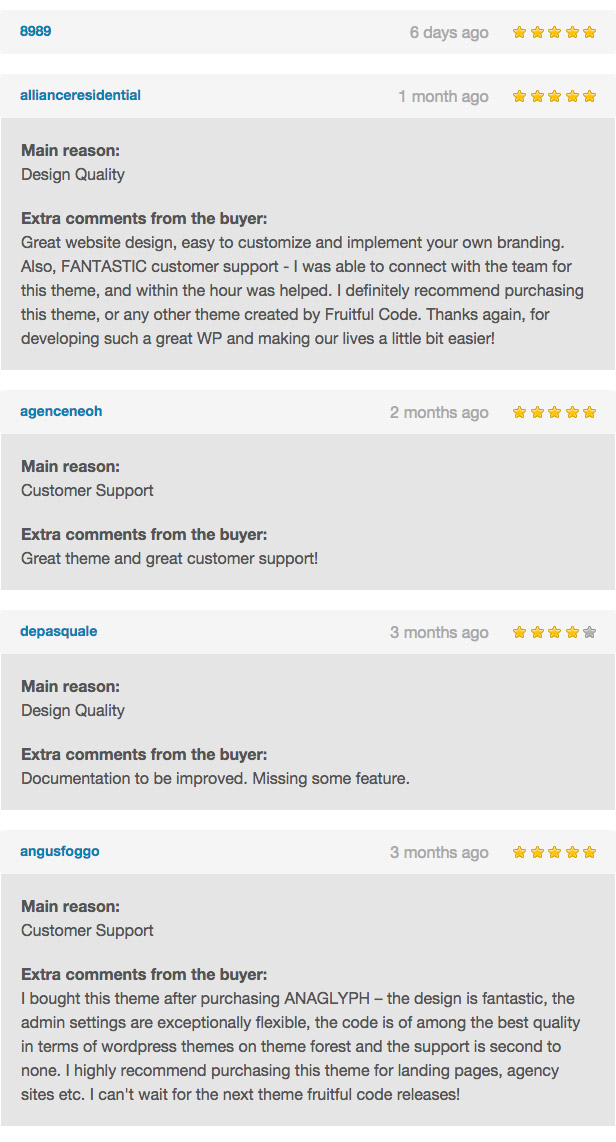616x1142 pixels.
Task: Go to angusfoggo's profile
Action: (x=60, y=851)
